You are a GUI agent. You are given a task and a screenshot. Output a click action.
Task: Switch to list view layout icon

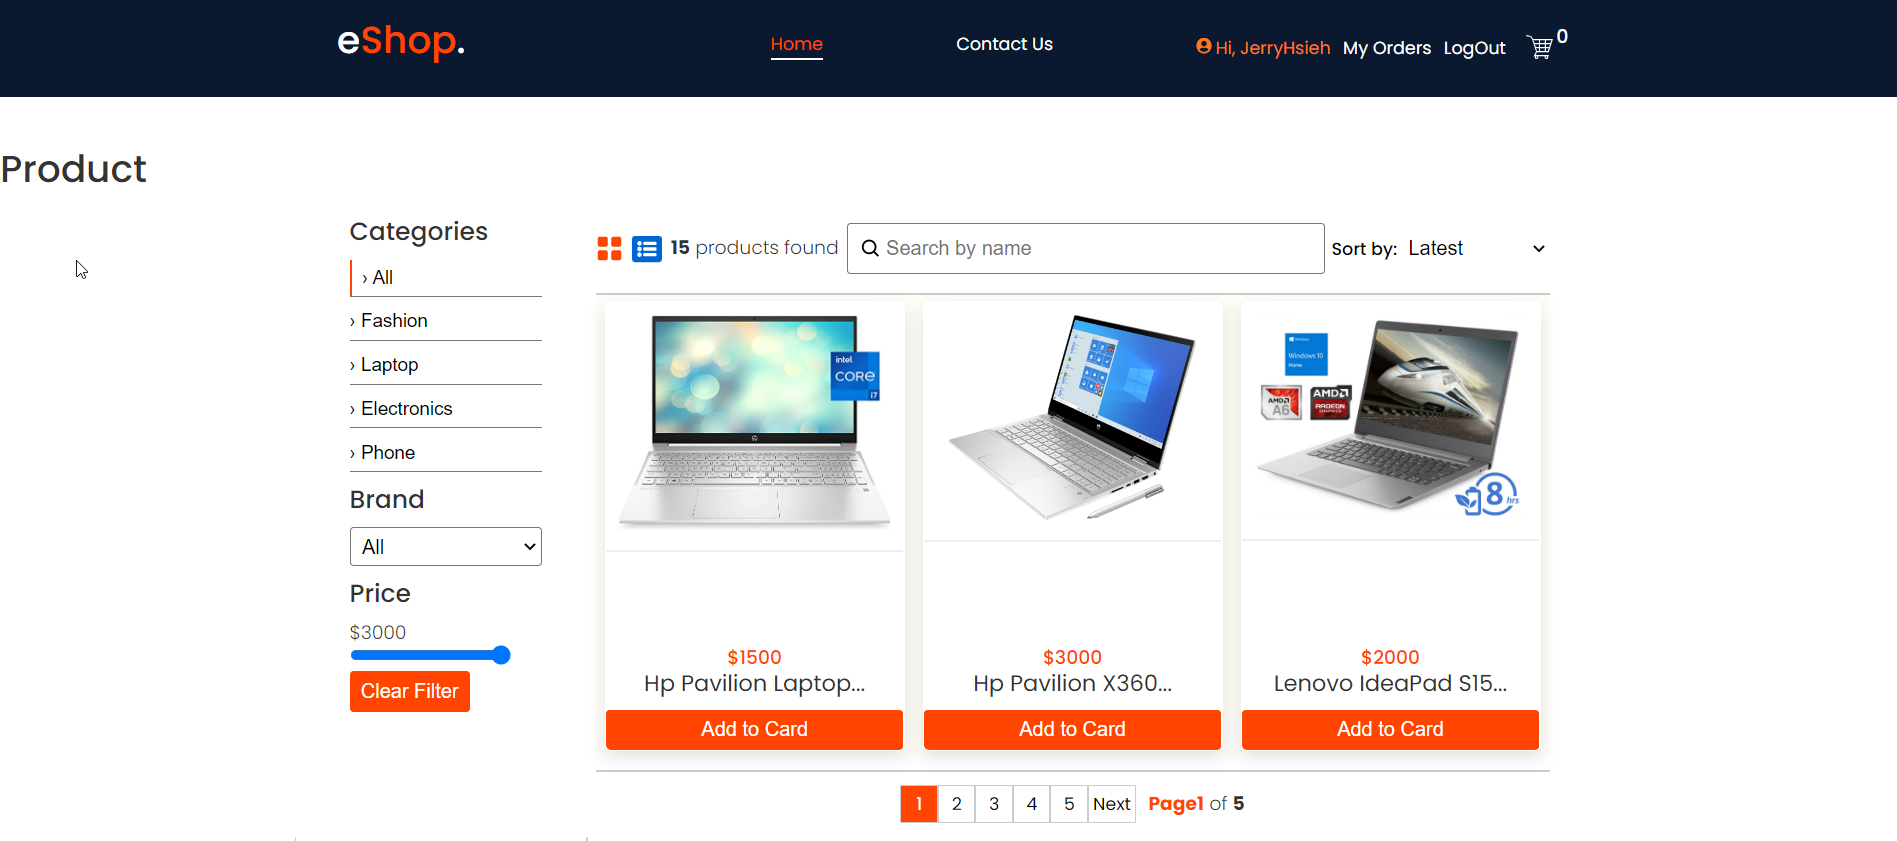click(647, 249)
